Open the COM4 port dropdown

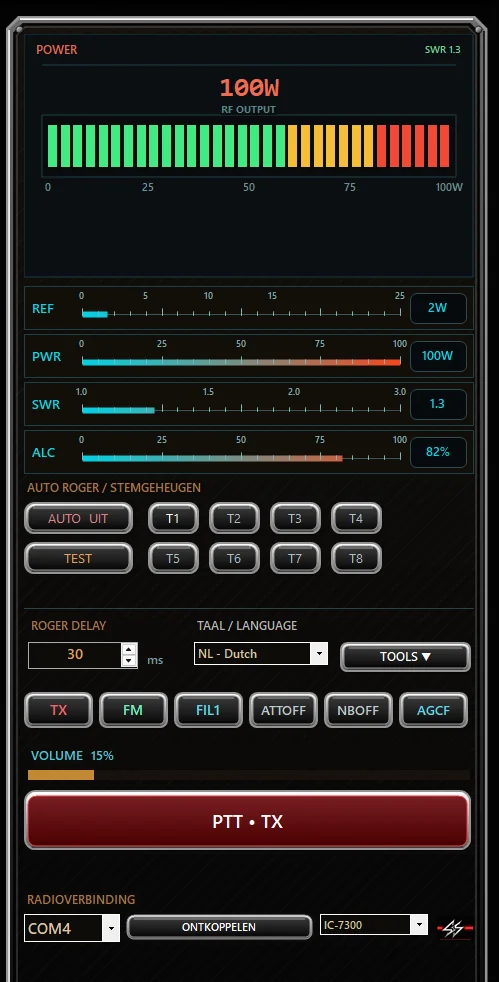pos(72,928)
